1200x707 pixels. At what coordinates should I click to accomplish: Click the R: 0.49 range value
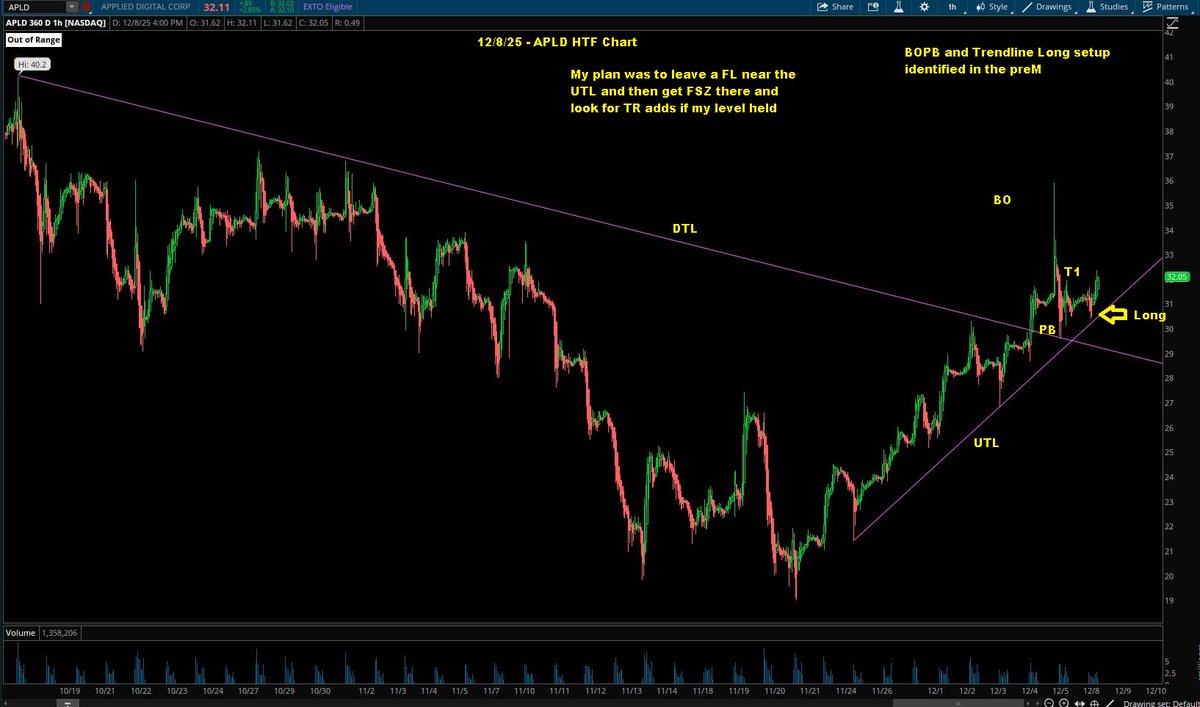(347, 23)
